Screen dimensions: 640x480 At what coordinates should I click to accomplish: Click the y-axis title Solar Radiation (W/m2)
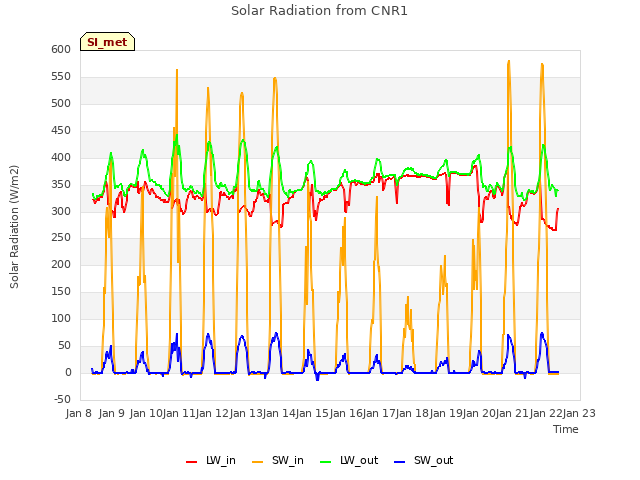(14, 227)
